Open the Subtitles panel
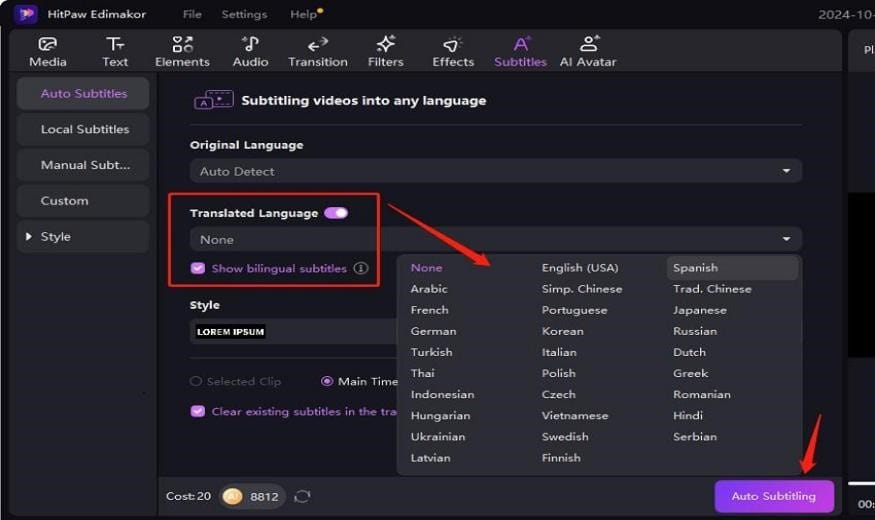 click(521, 52)
